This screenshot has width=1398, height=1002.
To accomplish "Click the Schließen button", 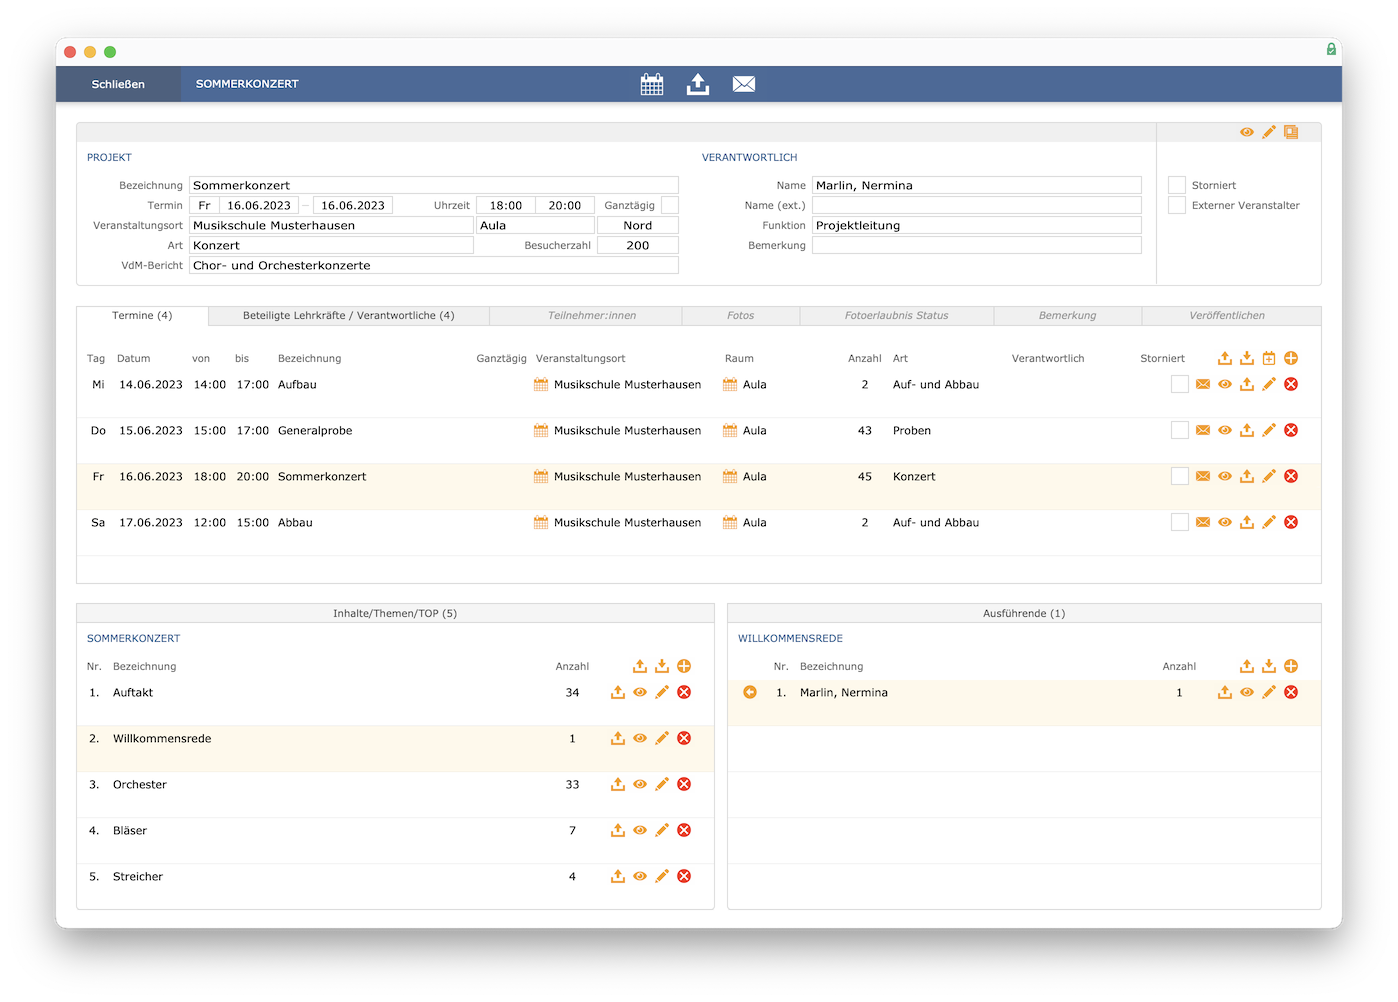I will click(x=118, y=84).
